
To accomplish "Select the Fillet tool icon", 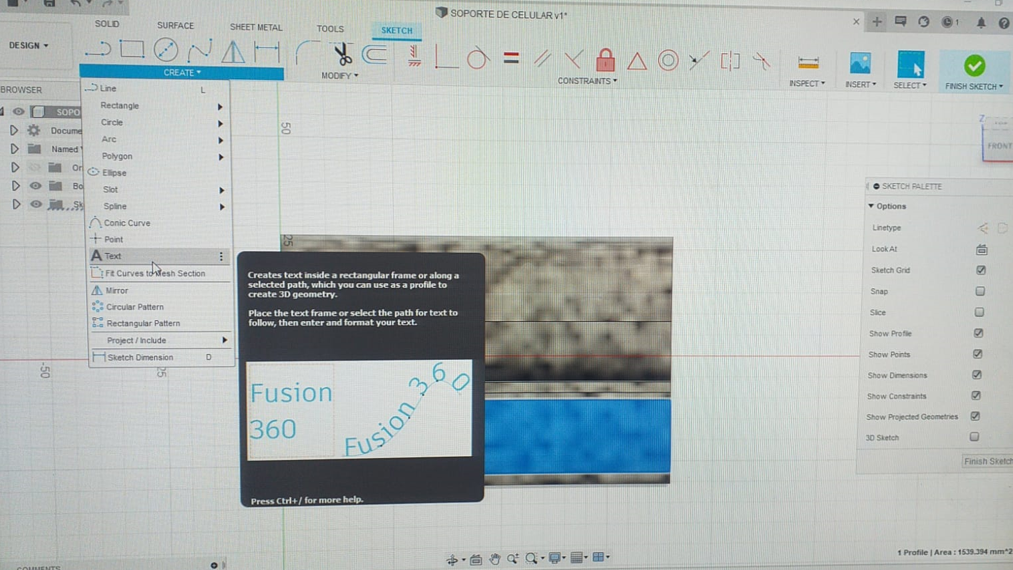I will tap(305, 53).
